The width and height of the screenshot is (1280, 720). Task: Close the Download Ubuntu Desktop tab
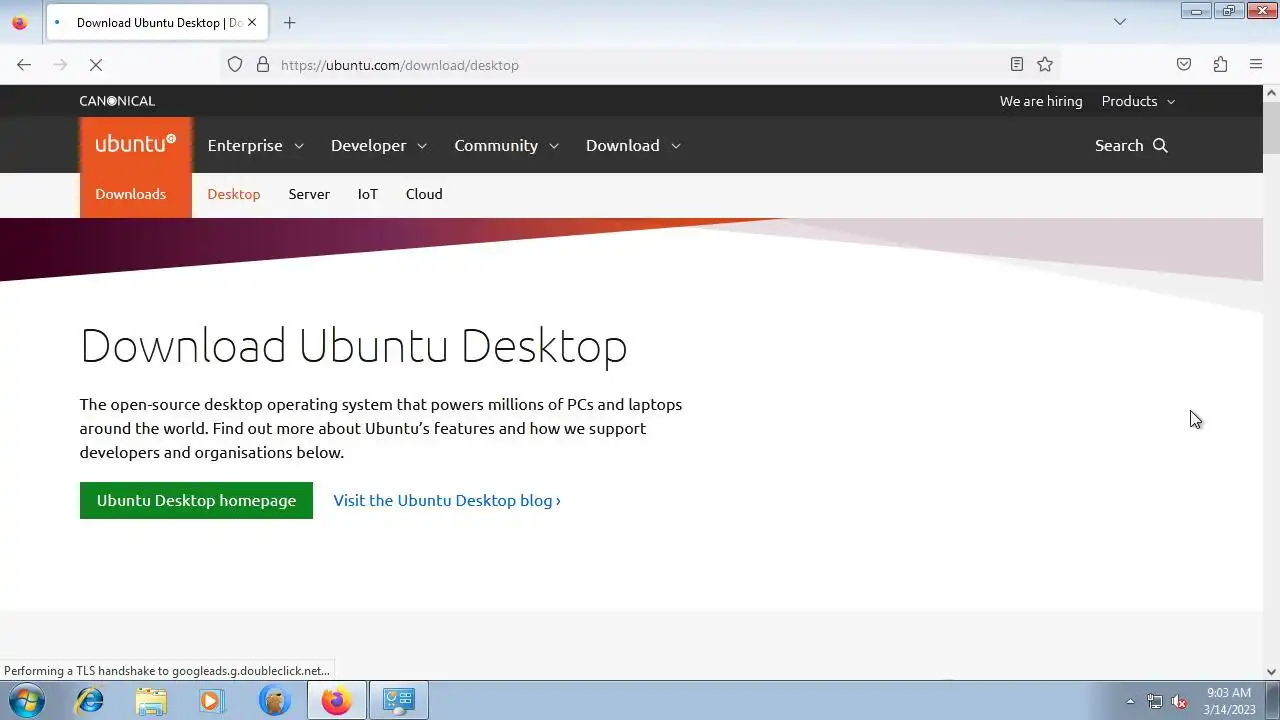tap(252, 22)
